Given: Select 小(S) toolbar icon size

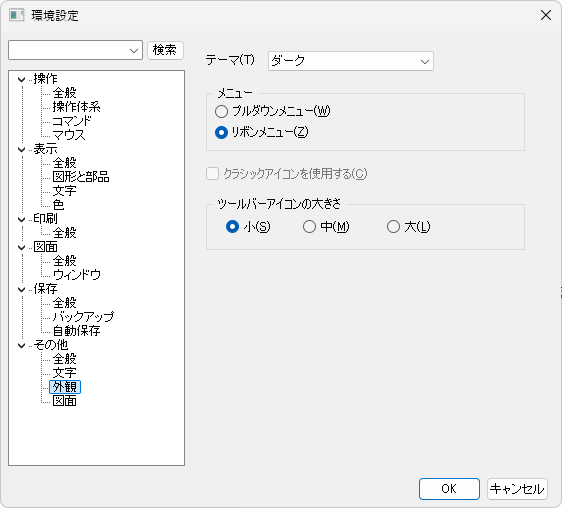Looking at the screenshot, I should [232, 227].
